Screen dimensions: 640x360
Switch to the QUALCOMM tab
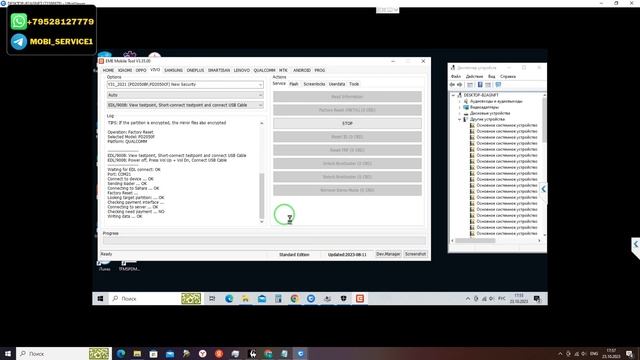click(x=264, y=70)
